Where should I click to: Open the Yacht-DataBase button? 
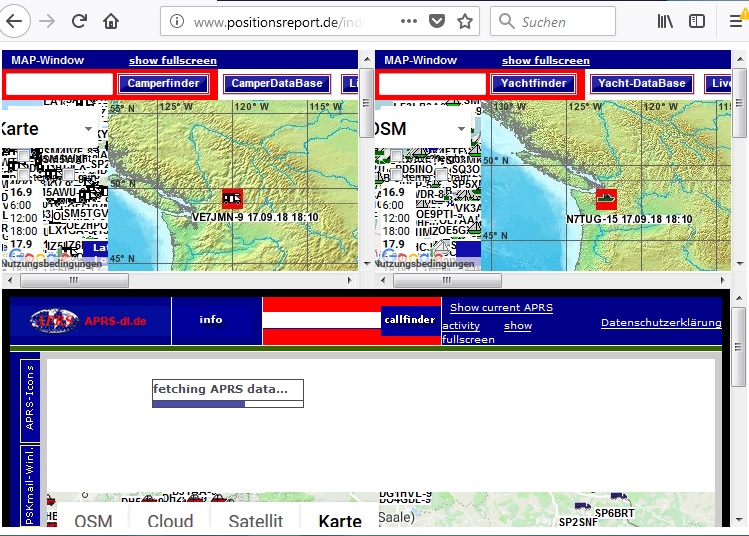[642, 84]
